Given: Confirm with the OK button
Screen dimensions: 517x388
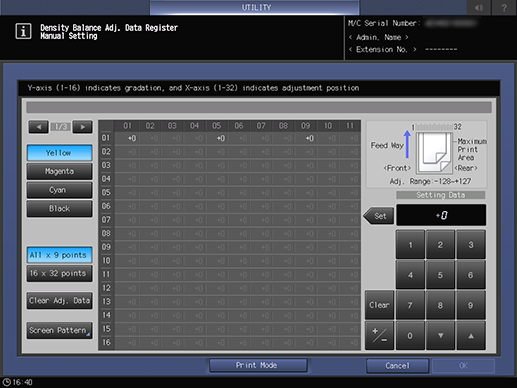Looking at the screenshot, I should click(x=463, y=366).
